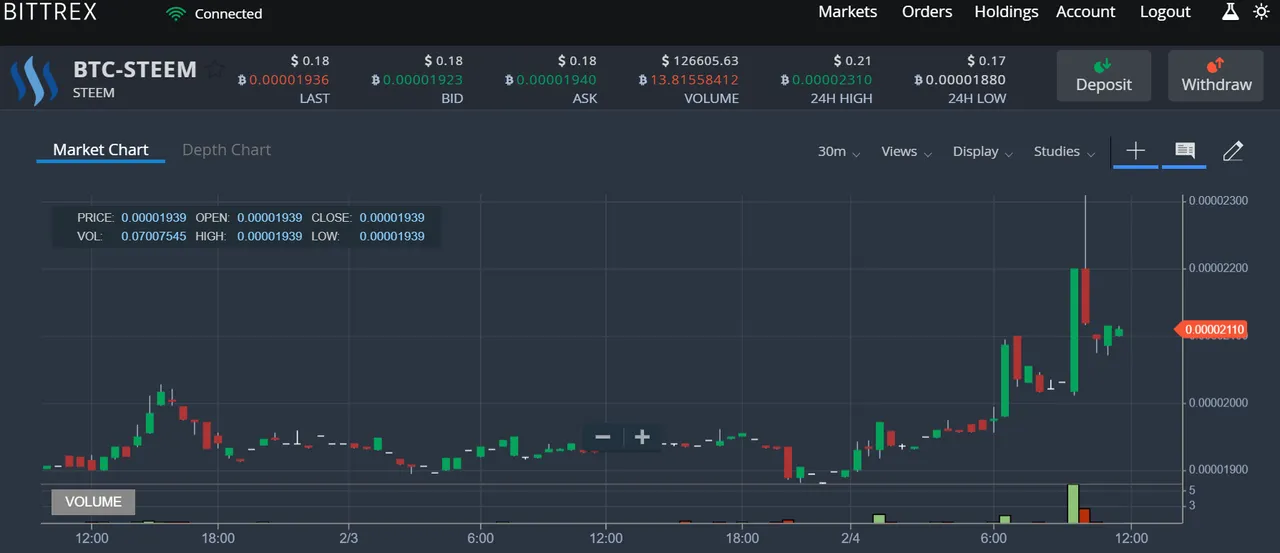
Task: Expand the Views dropdown
Action: [907, 151]
